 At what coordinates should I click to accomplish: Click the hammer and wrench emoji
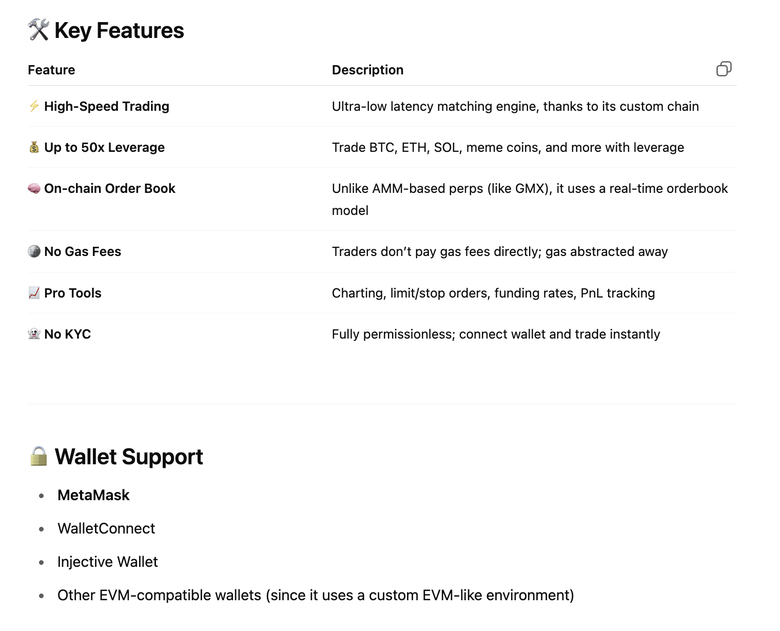point(39,30)
